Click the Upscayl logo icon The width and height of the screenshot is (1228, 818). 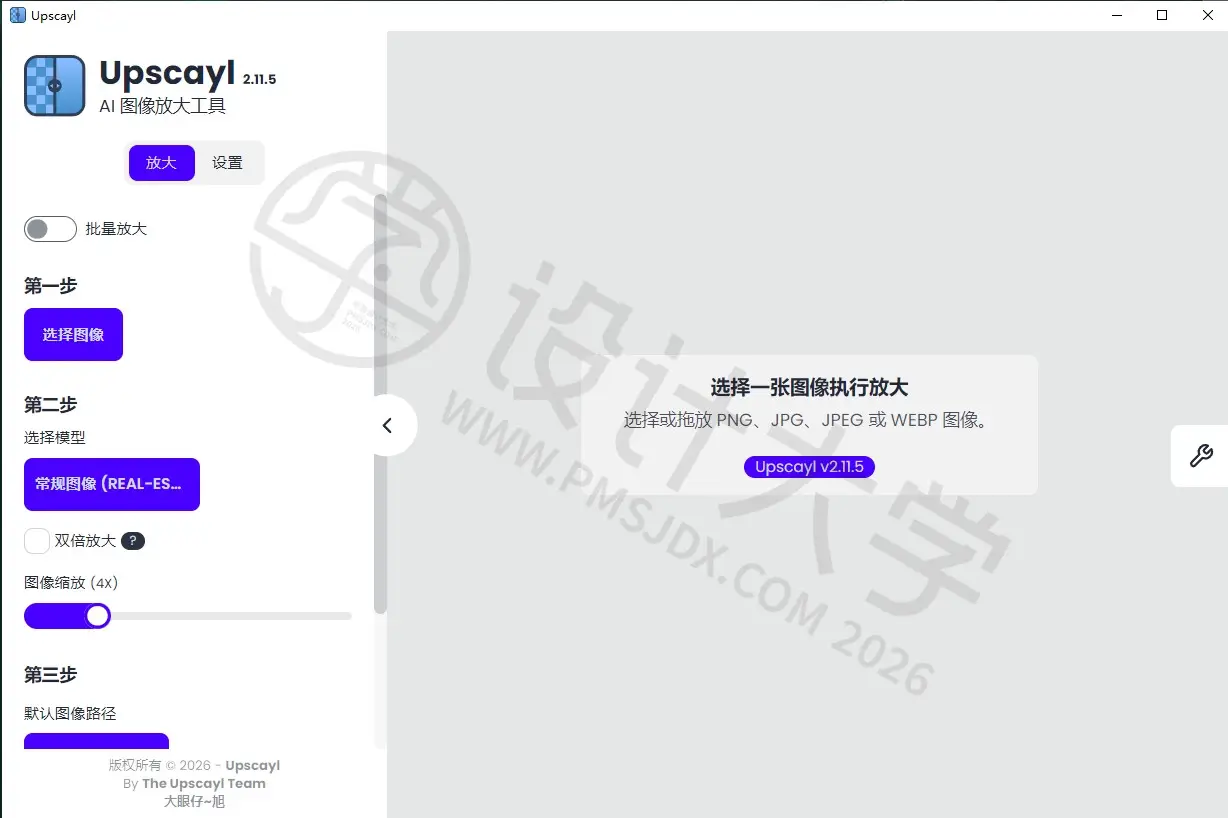tap(54, 86)
